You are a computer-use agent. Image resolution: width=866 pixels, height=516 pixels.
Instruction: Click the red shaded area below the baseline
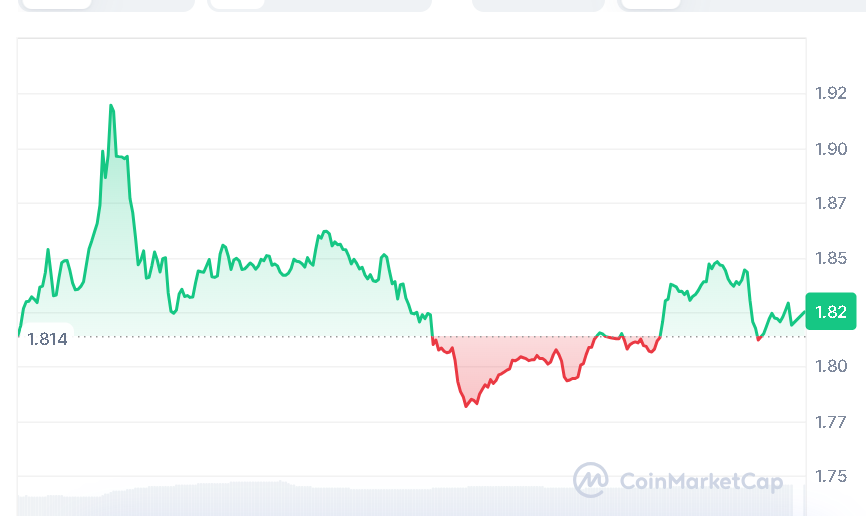tap(500, 360)
